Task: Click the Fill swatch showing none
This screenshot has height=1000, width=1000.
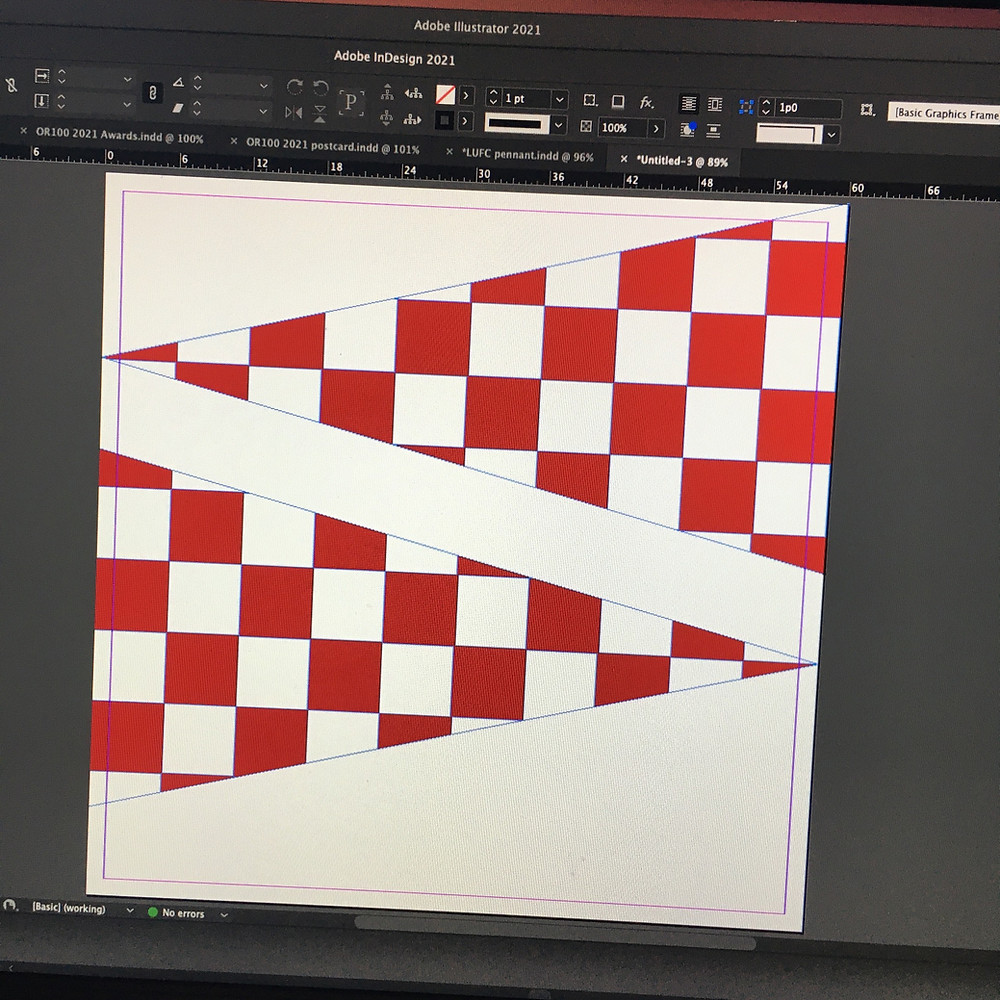Action: pyautogui.click(x=445, y=95)
